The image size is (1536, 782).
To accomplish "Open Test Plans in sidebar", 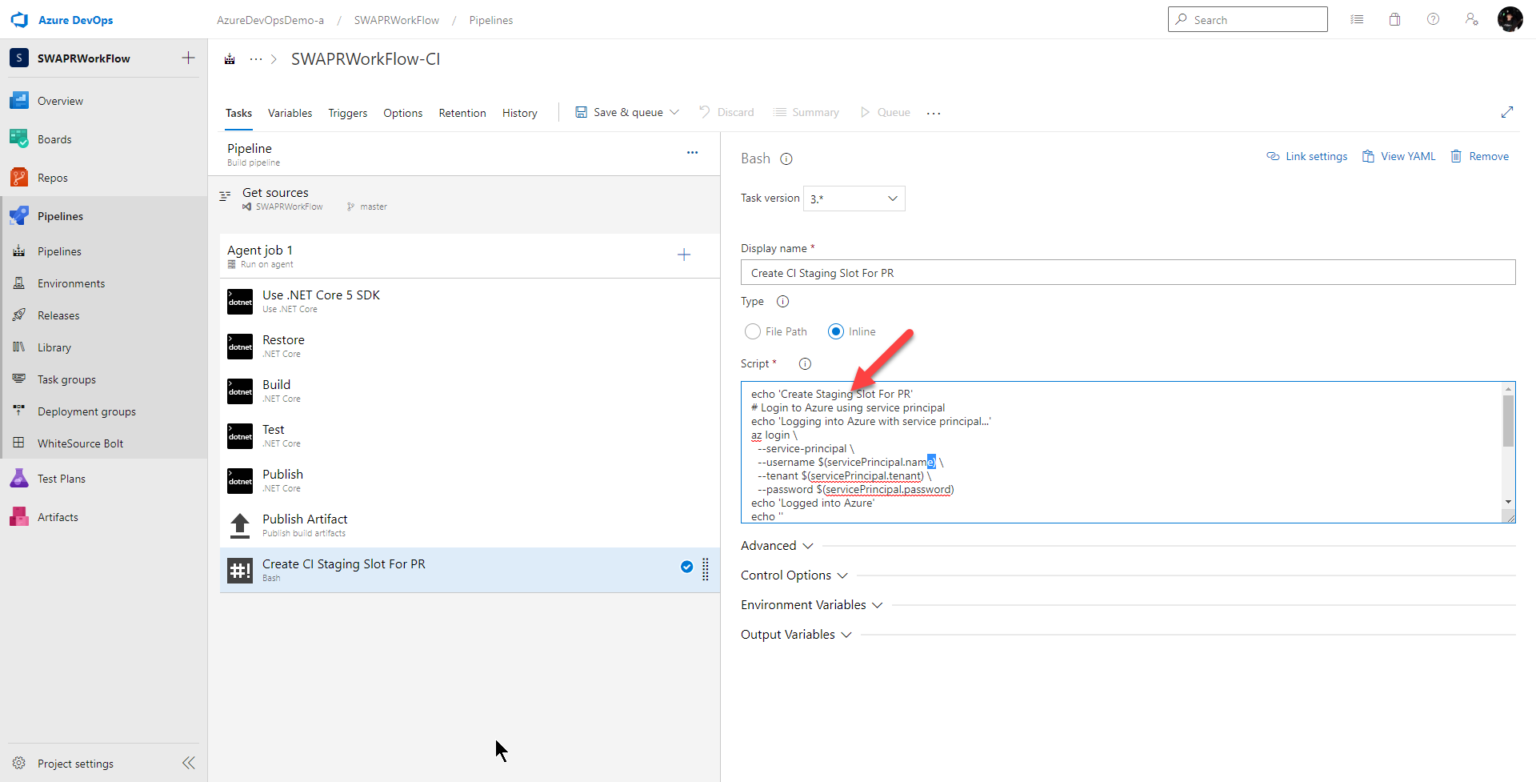I will click(61, 479).
